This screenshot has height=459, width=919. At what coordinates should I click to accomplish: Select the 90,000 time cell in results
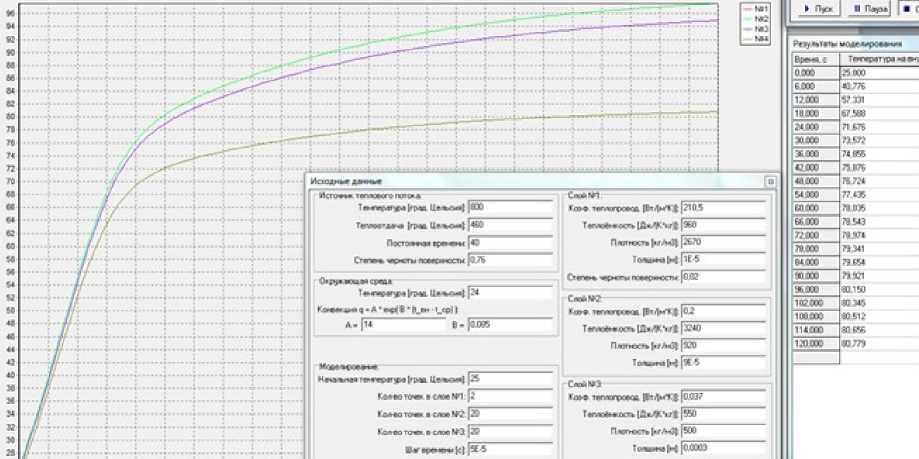coord(816,276)
